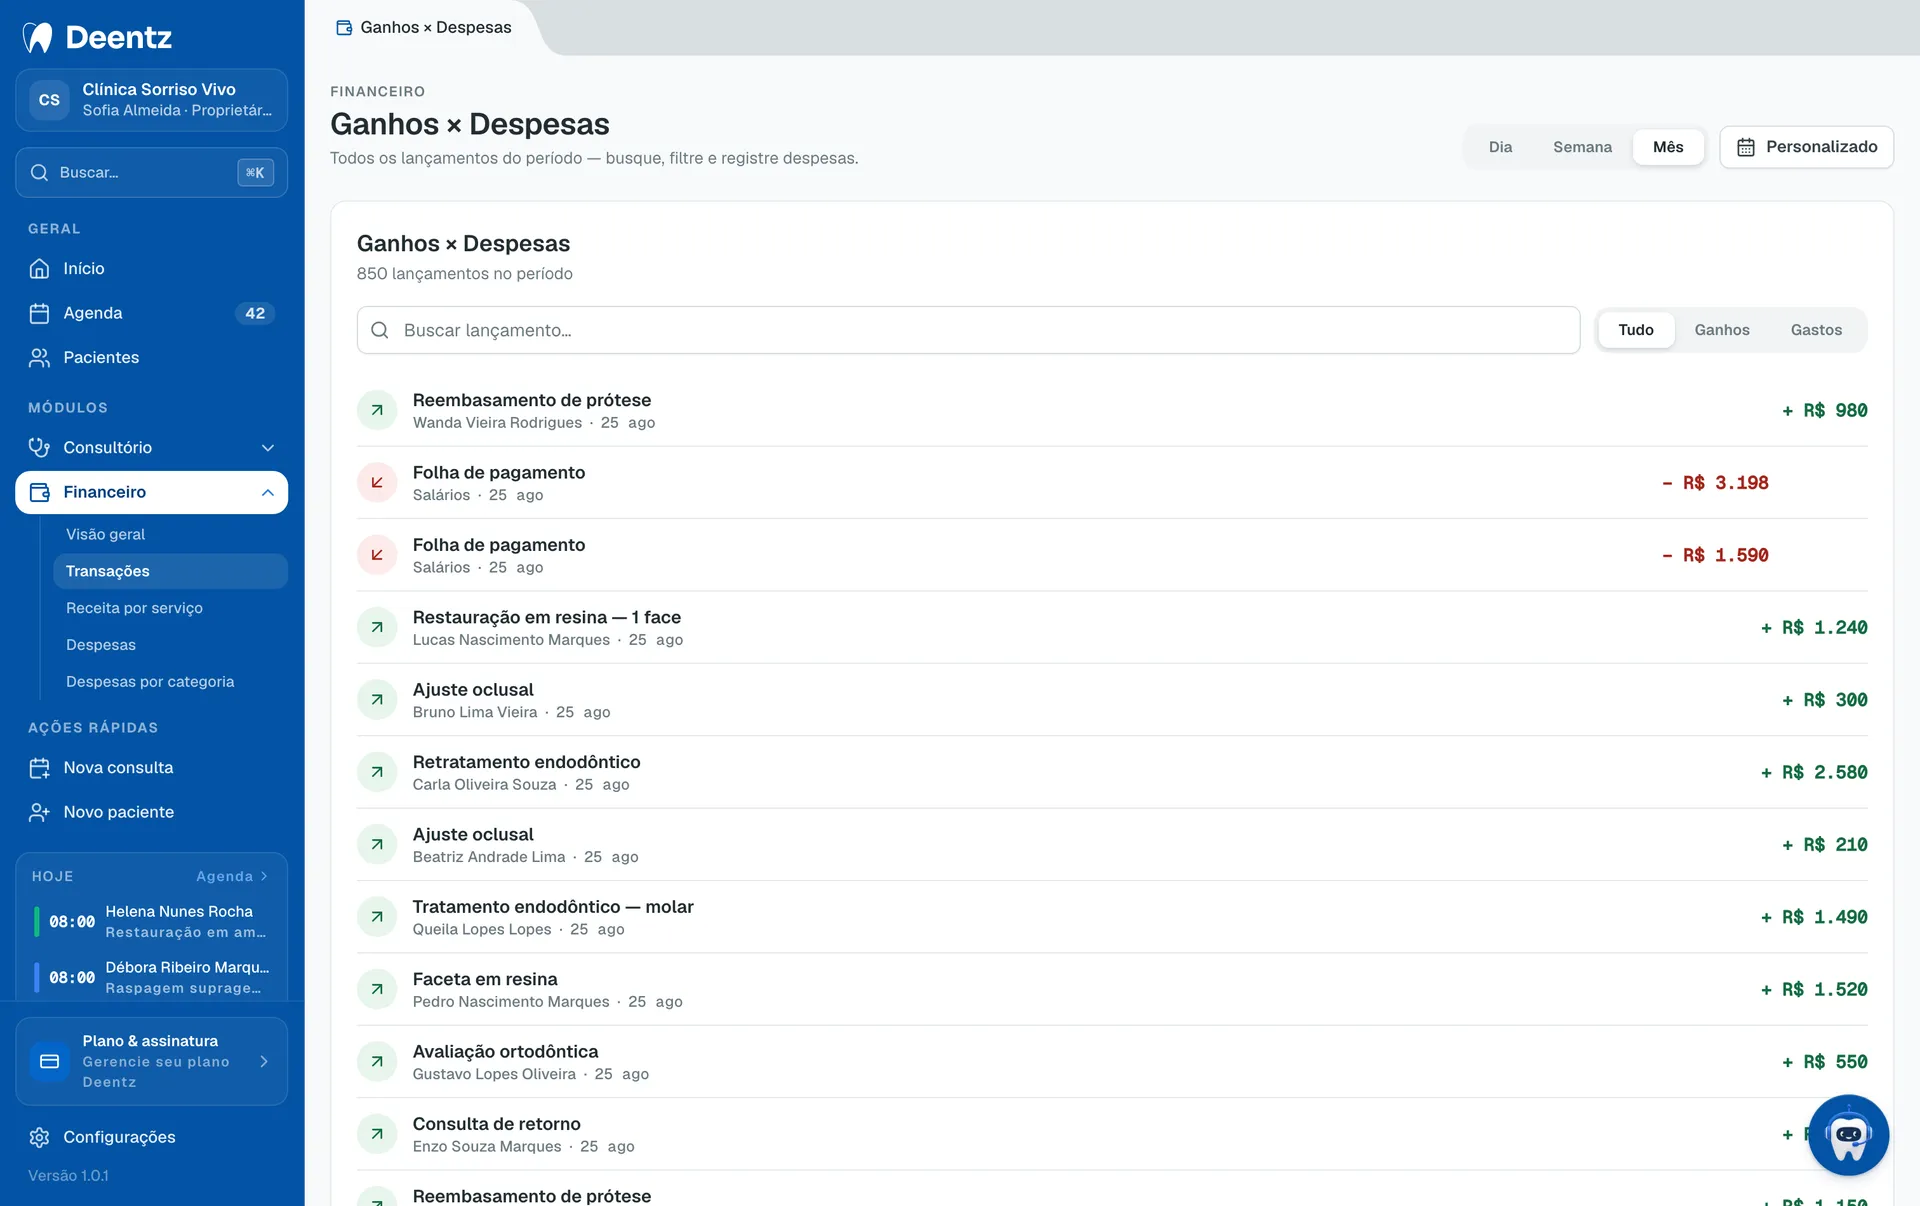Click expense arrow icon for Folha de pagamento R$ 1.590
This screenshot has height=1206, width=1920.
click(377, 555)
